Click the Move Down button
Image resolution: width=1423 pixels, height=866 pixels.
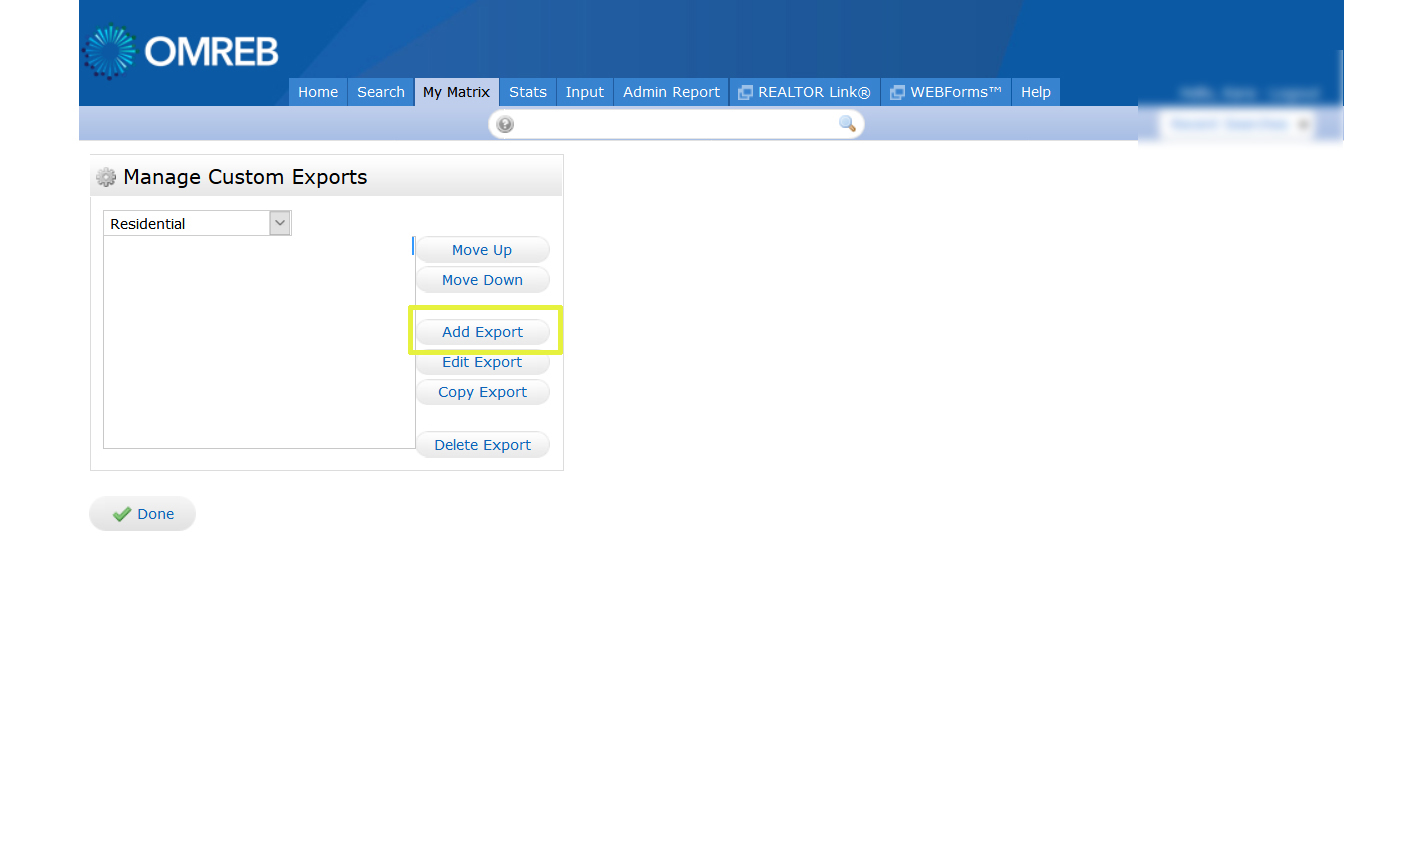point(482,280)
